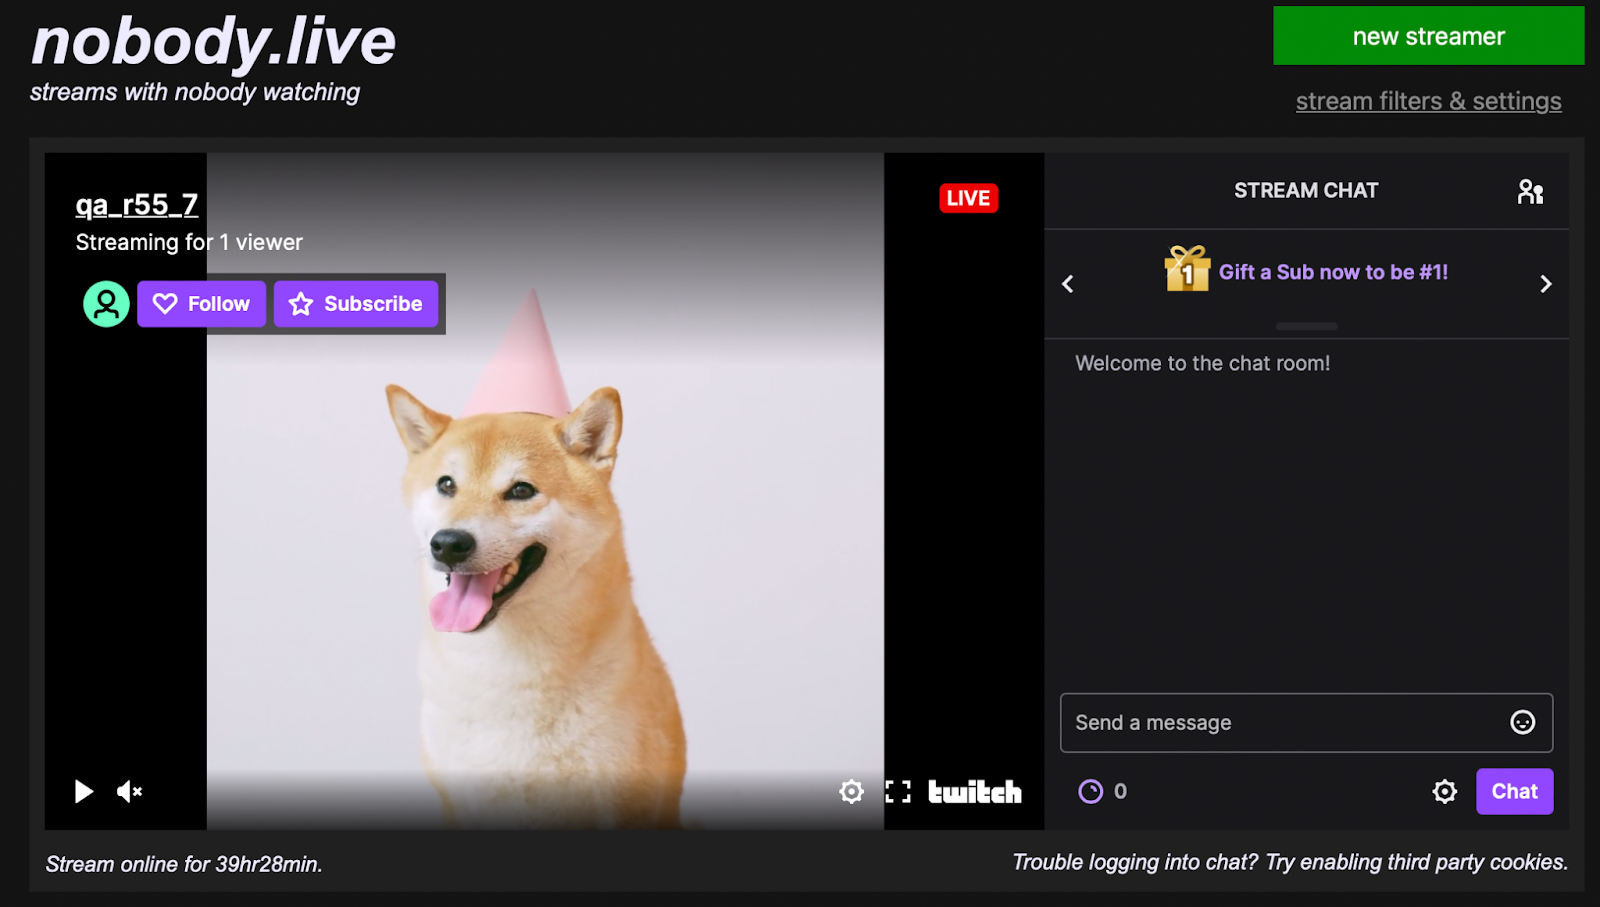Viewport: 1600px width, 907px height.
Task: Open the emote picker smiley icon
Action: (1522, 722)
